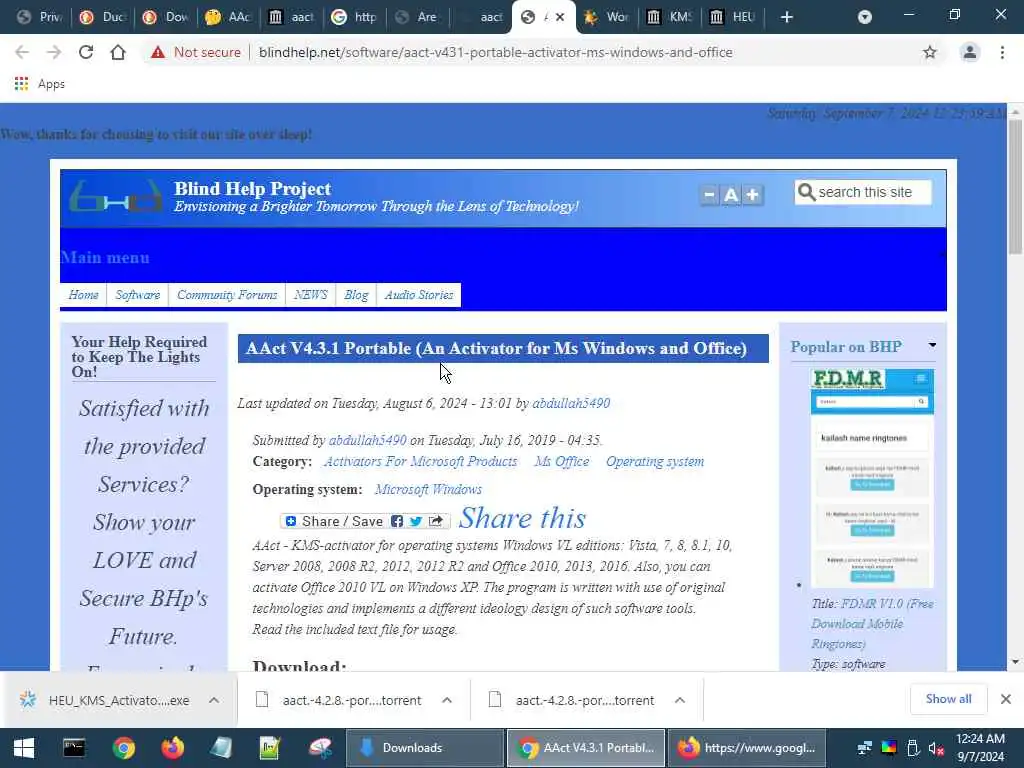The width and height of the screenshot is (1024, 768).
Task: Reset site font size with A button
Action: (731, 195)
